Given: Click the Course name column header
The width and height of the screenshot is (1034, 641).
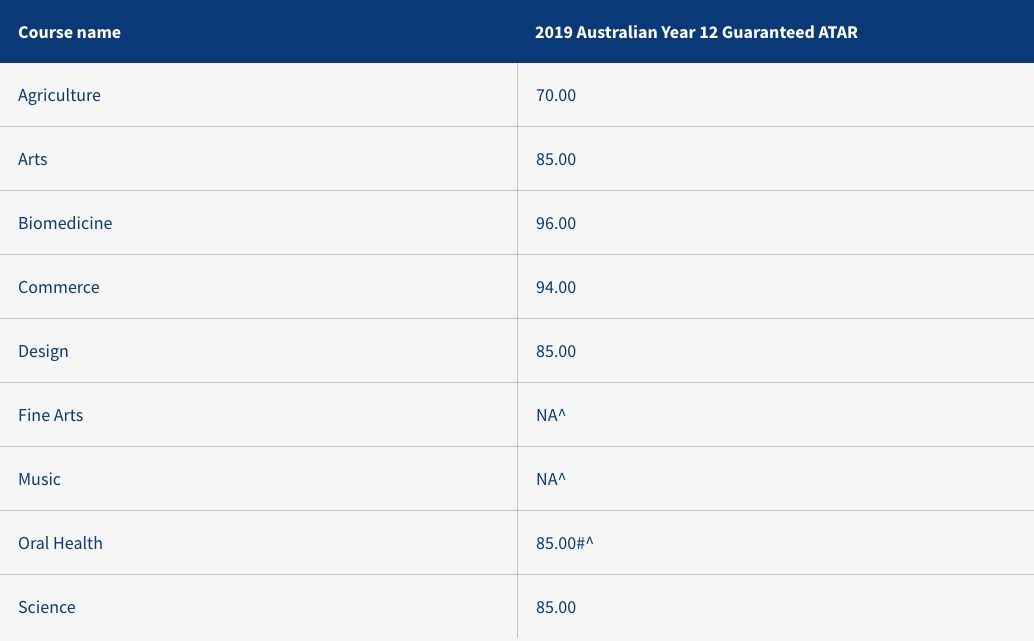Looking at the screenshot, I should click(69, 32).
